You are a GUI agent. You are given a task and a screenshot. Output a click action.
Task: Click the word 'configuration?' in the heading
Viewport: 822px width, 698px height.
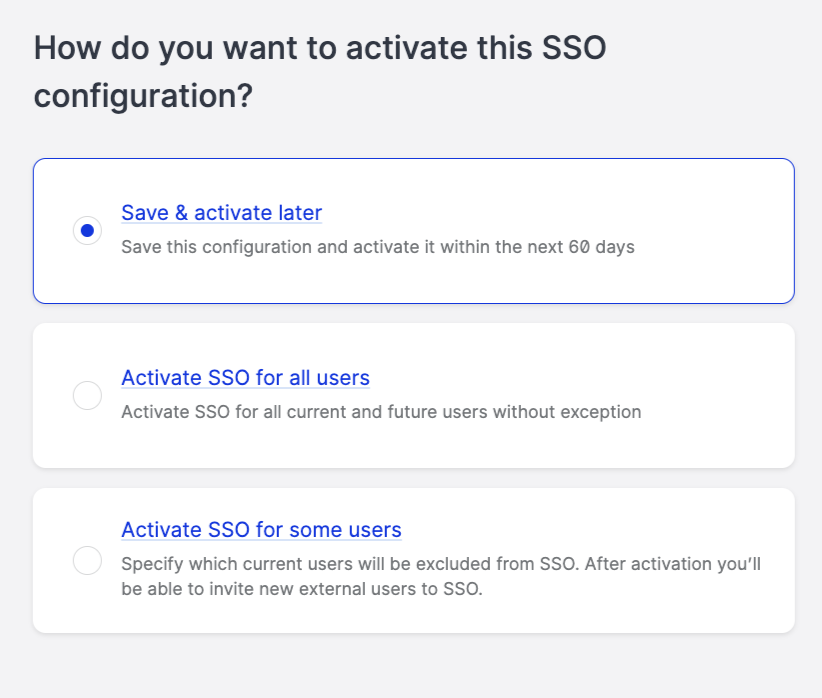coord(143,97)
